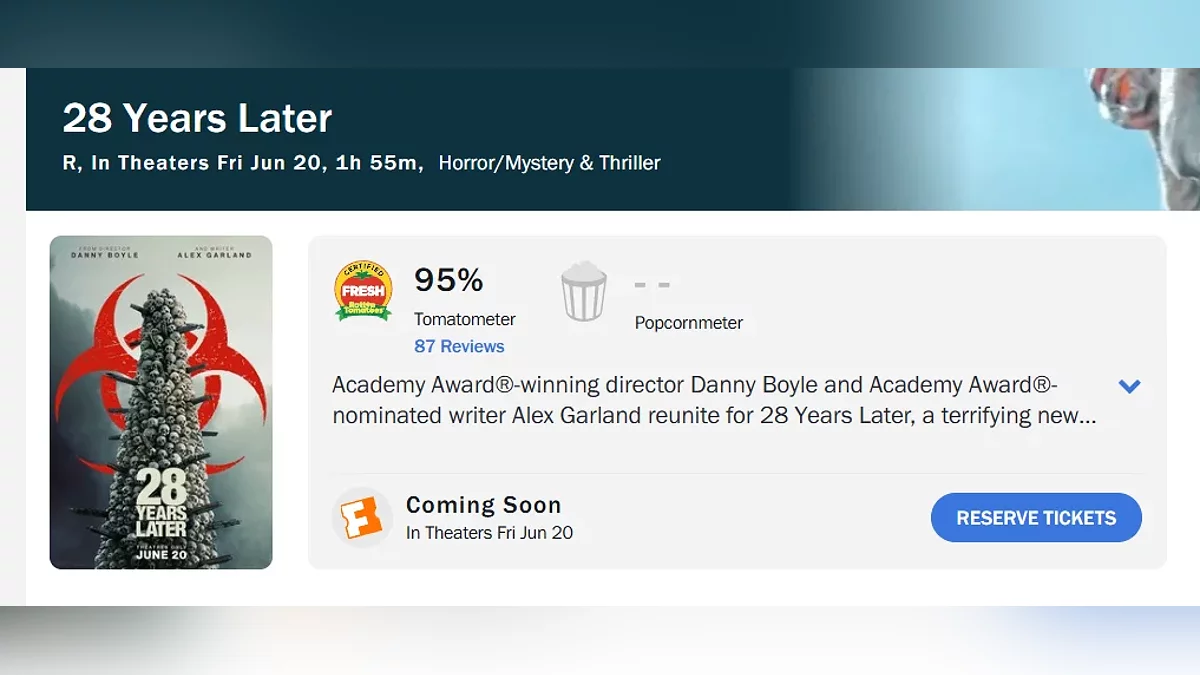Click the Danny Boyle synopsis paragraph

714,400
